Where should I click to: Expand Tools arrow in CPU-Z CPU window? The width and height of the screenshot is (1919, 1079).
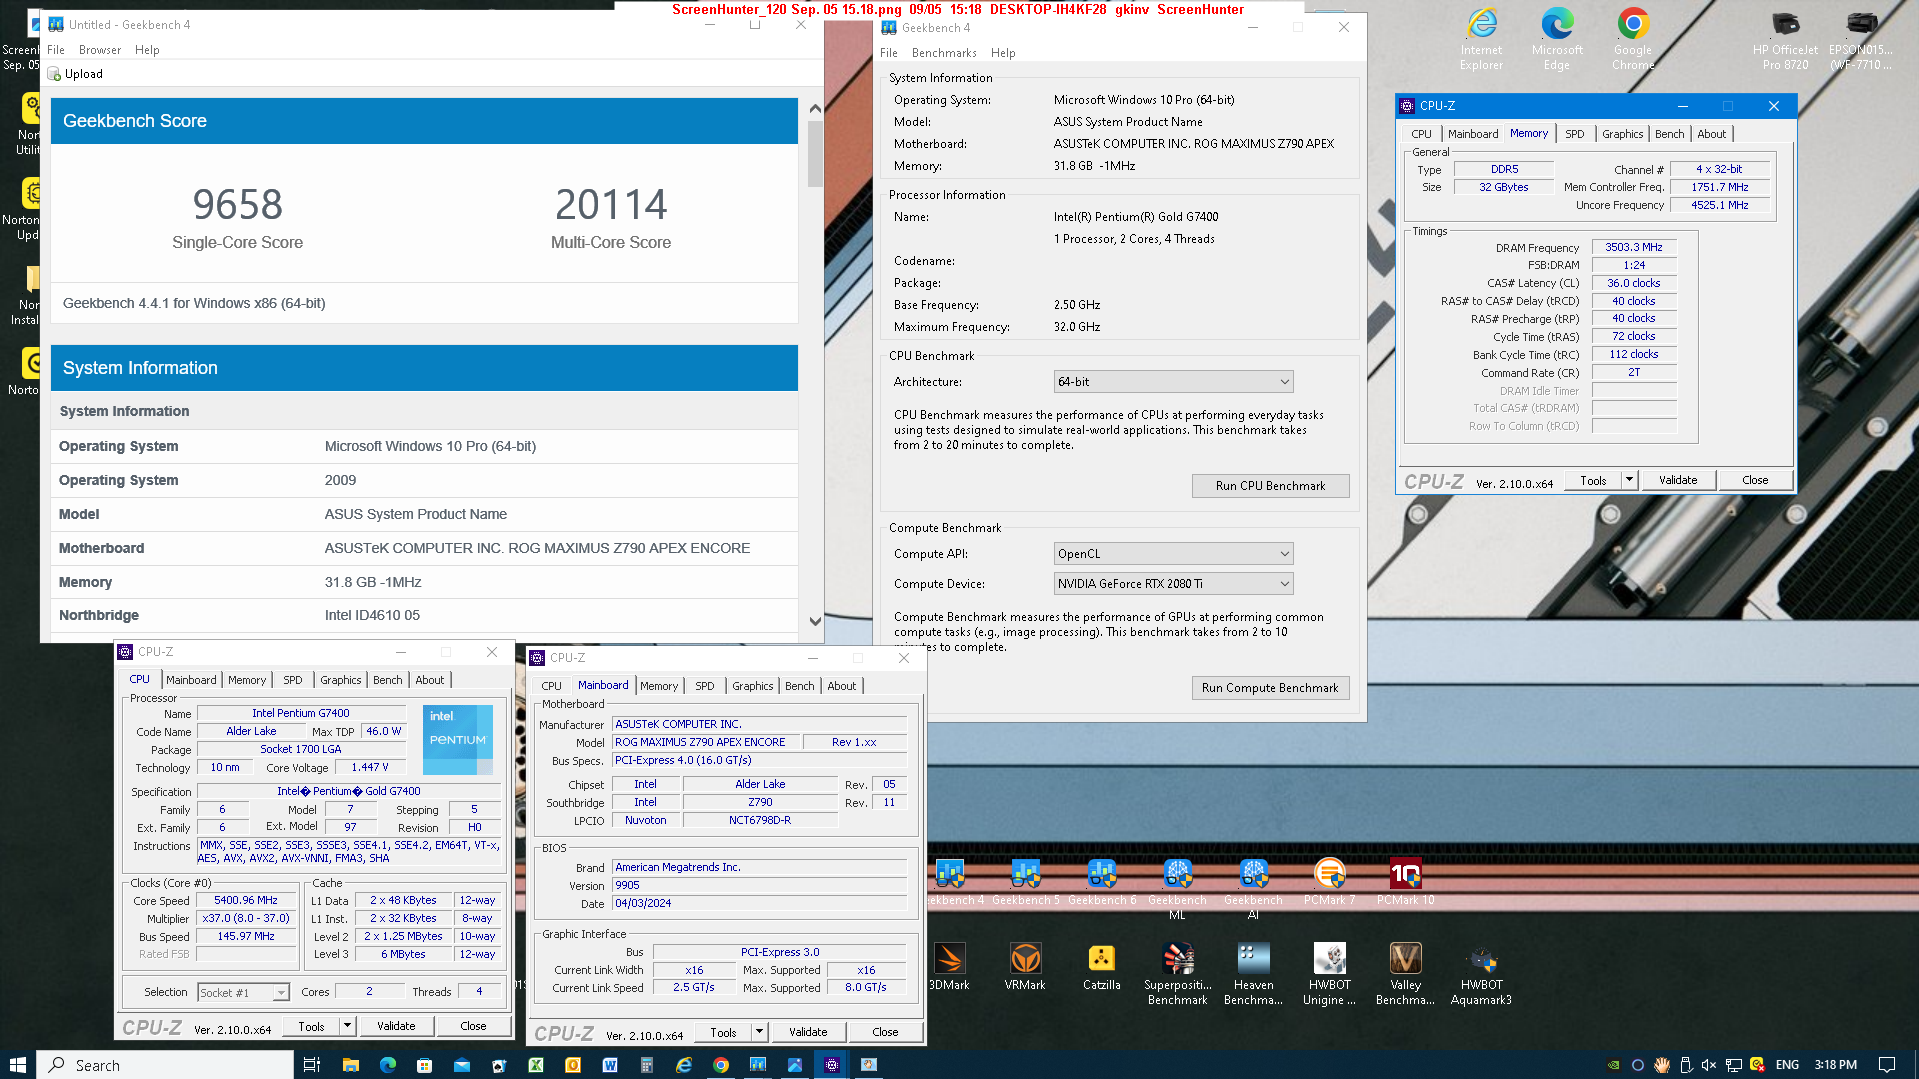pos(347,1026)
